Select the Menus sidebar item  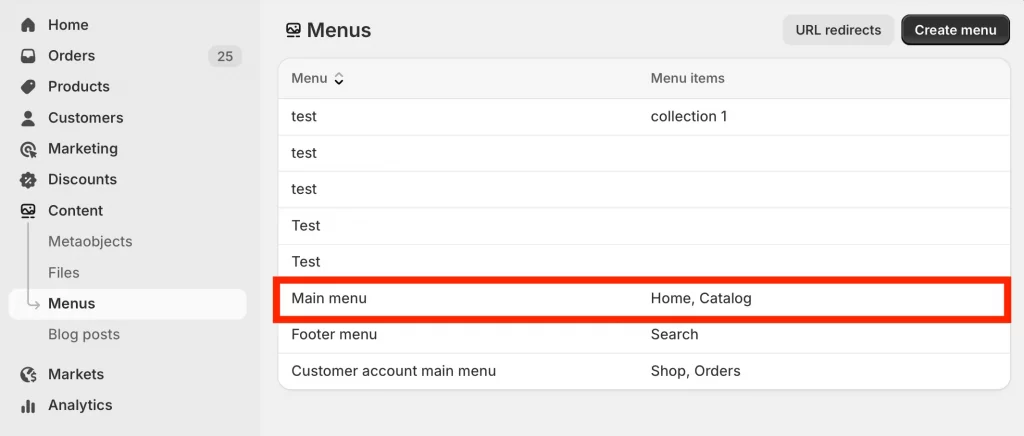pos(72,304)
